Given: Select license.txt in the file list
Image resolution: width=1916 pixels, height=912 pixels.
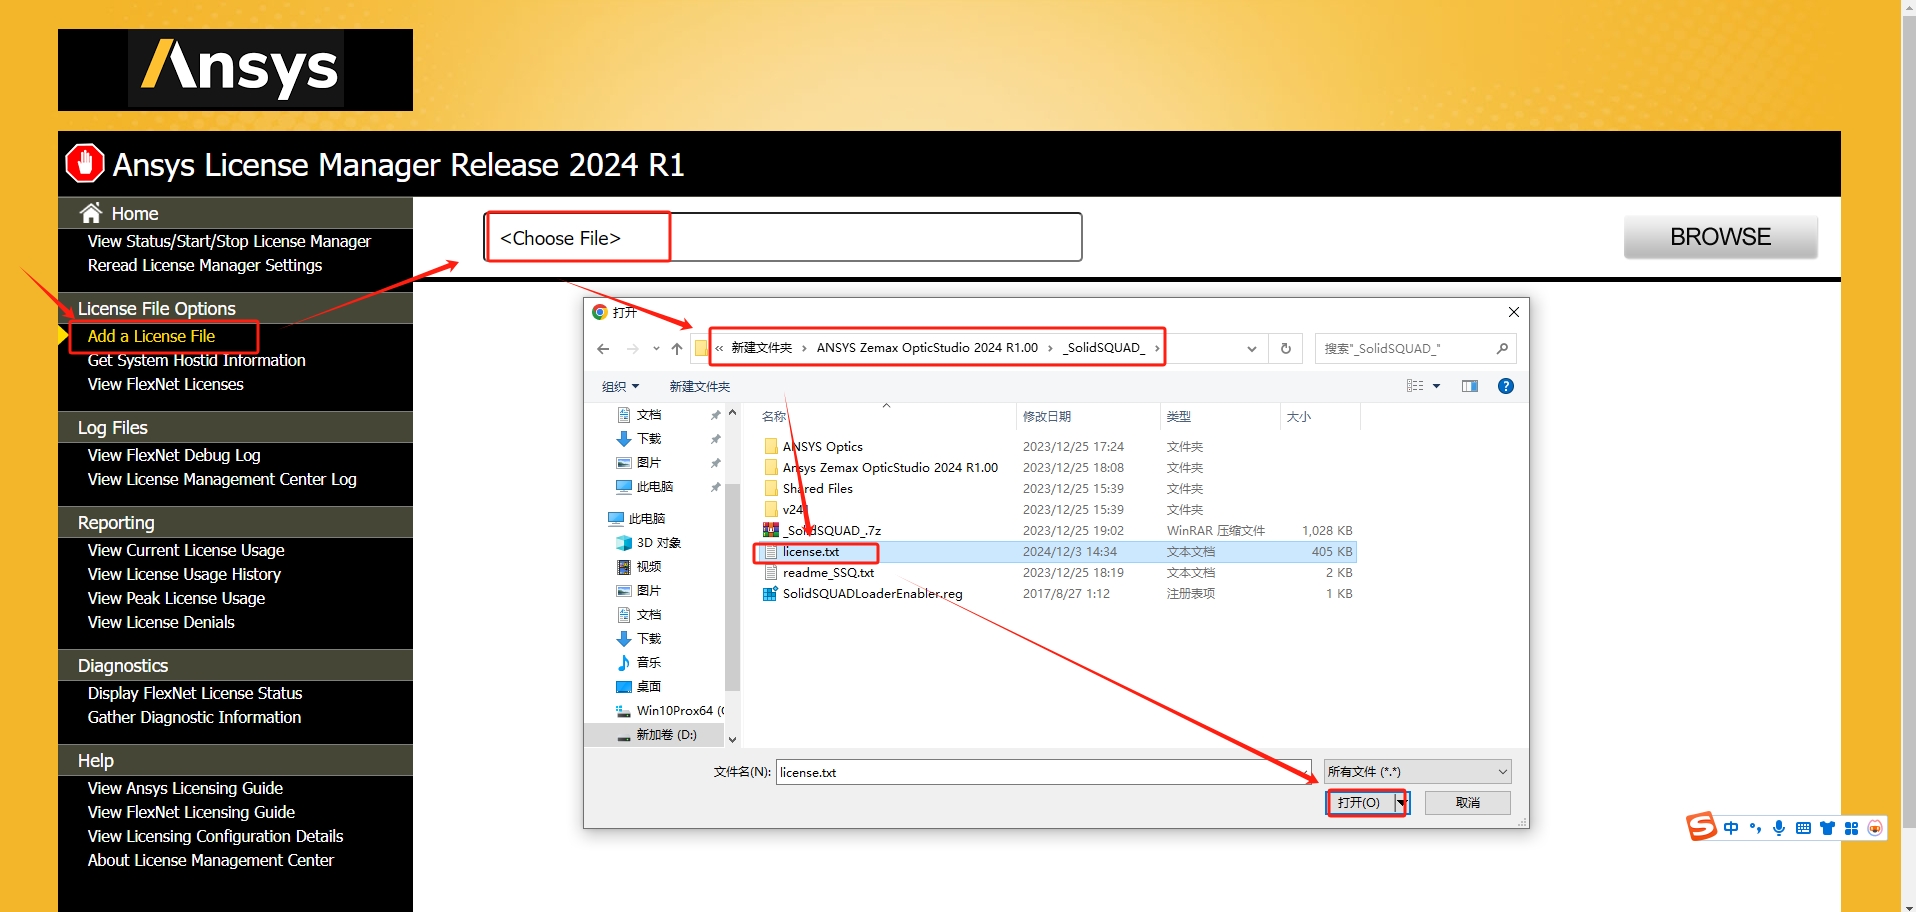Looking at the screenshot, I should pyautogui.click(x=812, y=552).
